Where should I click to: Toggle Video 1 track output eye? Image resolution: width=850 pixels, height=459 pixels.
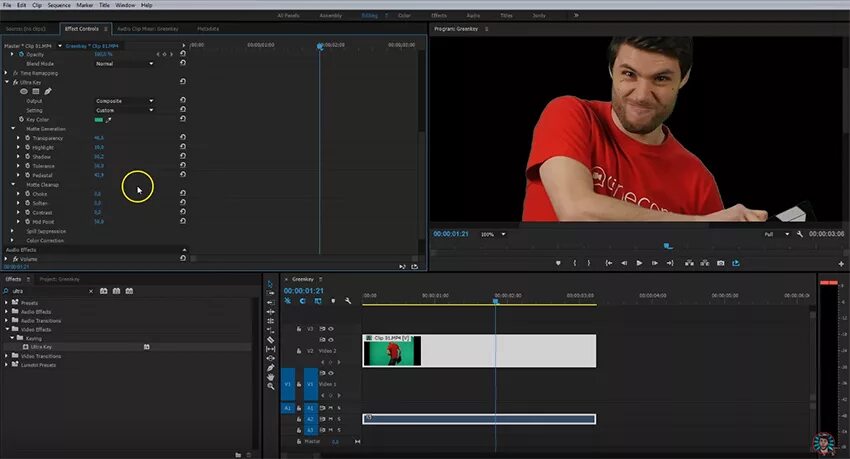tap(331, 373)
